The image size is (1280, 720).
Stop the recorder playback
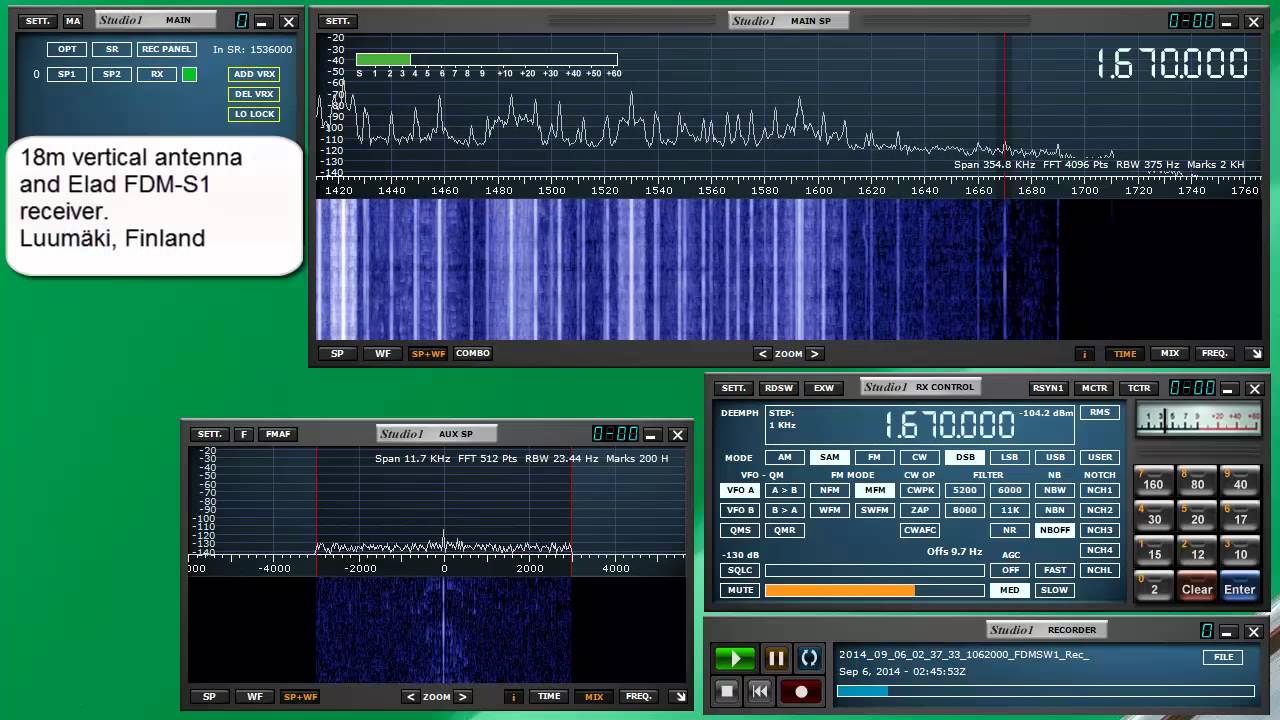(727, 690)
